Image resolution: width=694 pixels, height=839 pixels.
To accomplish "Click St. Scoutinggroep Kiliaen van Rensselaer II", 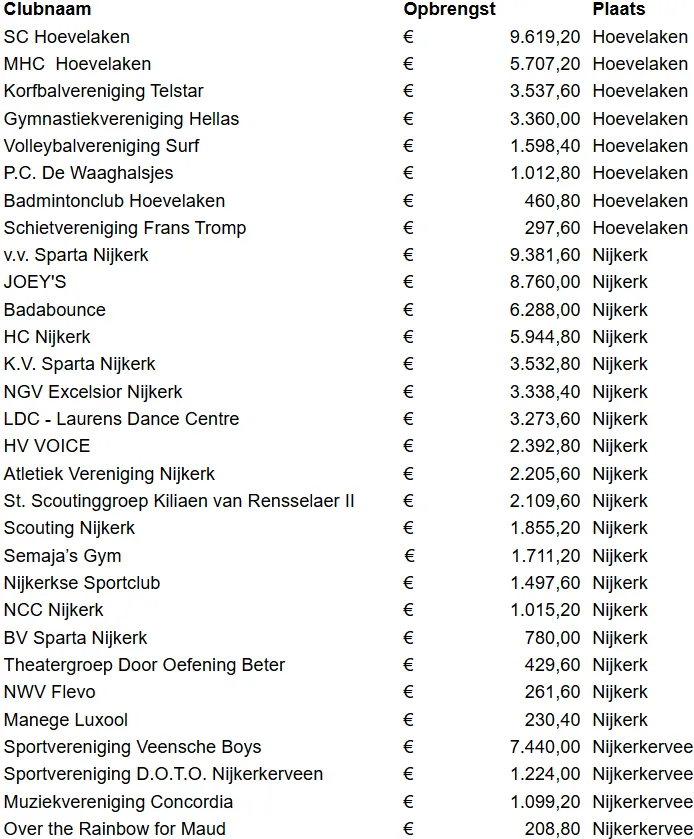I will (179, 501).
